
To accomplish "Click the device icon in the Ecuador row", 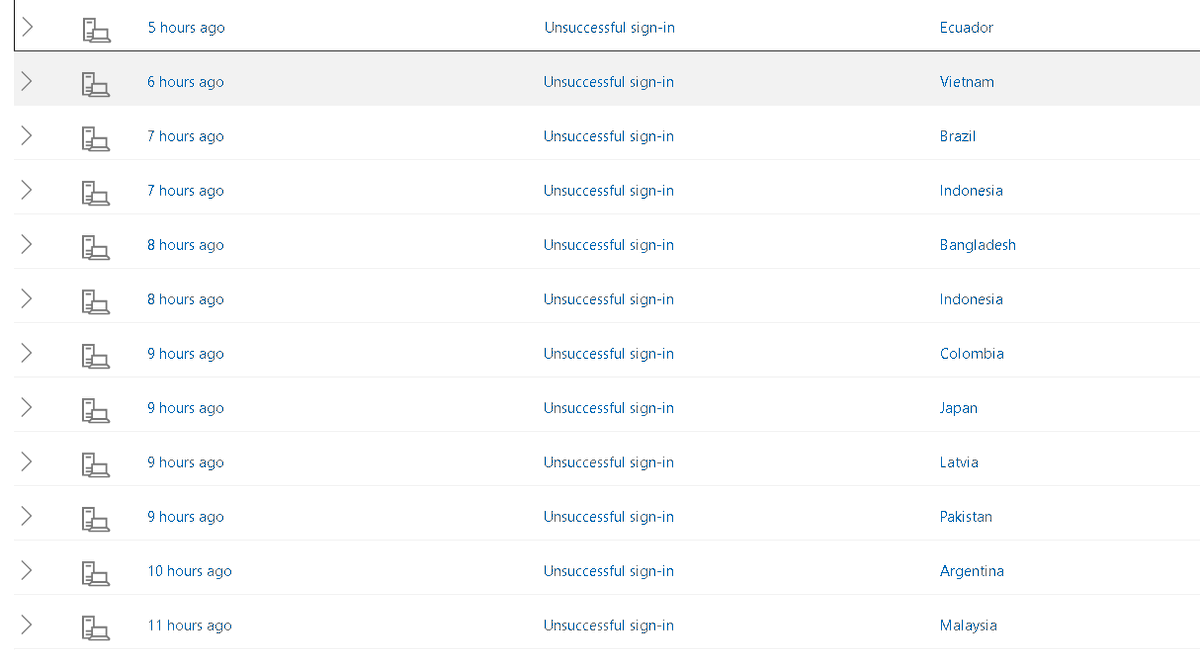I will click(x=95, y=30).
